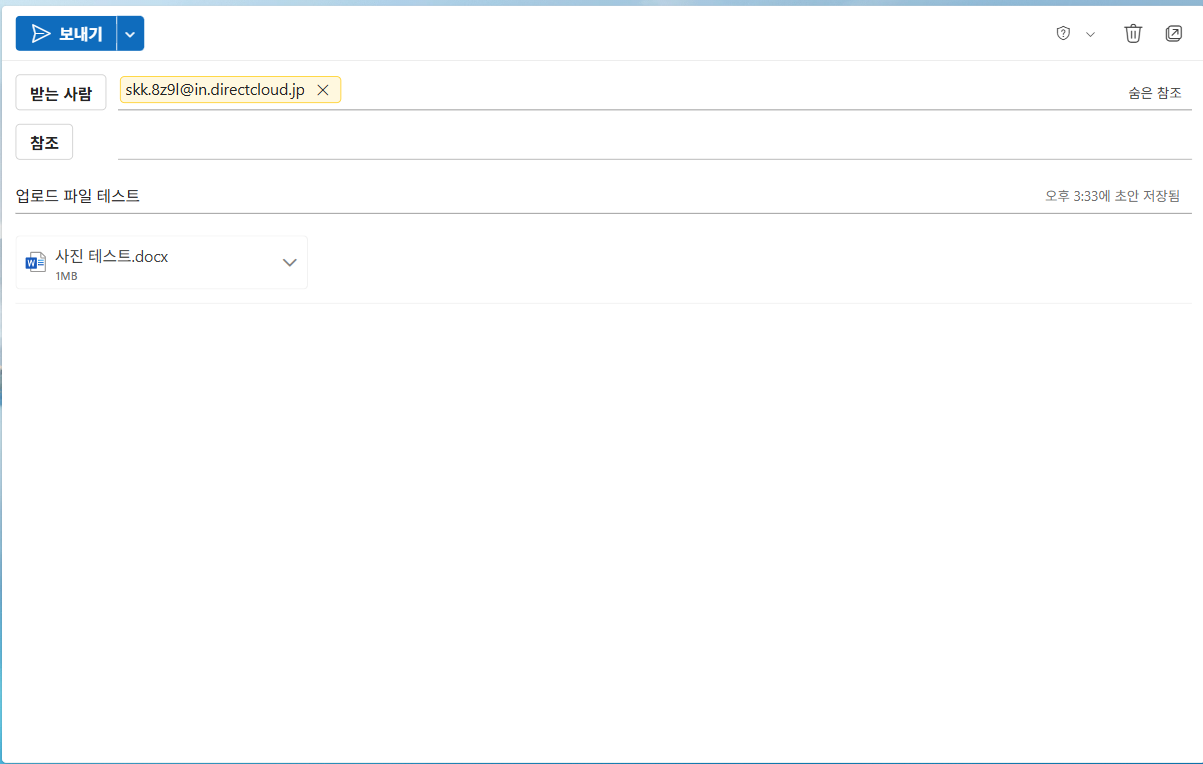
Task: Click the 받는 사람 button
Action: pyautogui.click(x=61, y=93)
